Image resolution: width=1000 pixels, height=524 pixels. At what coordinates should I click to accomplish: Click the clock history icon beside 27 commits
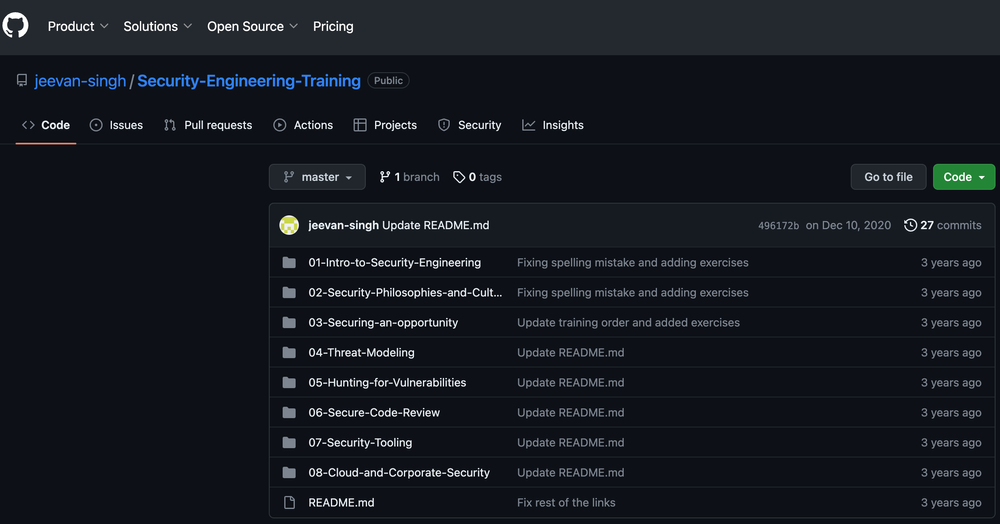[910, 225]
